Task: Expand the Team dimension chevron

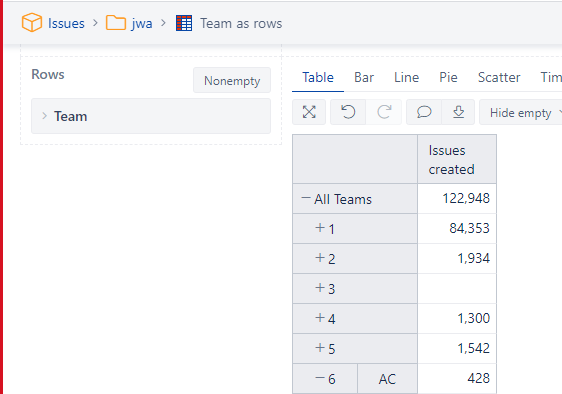Action: click(44, 116)
